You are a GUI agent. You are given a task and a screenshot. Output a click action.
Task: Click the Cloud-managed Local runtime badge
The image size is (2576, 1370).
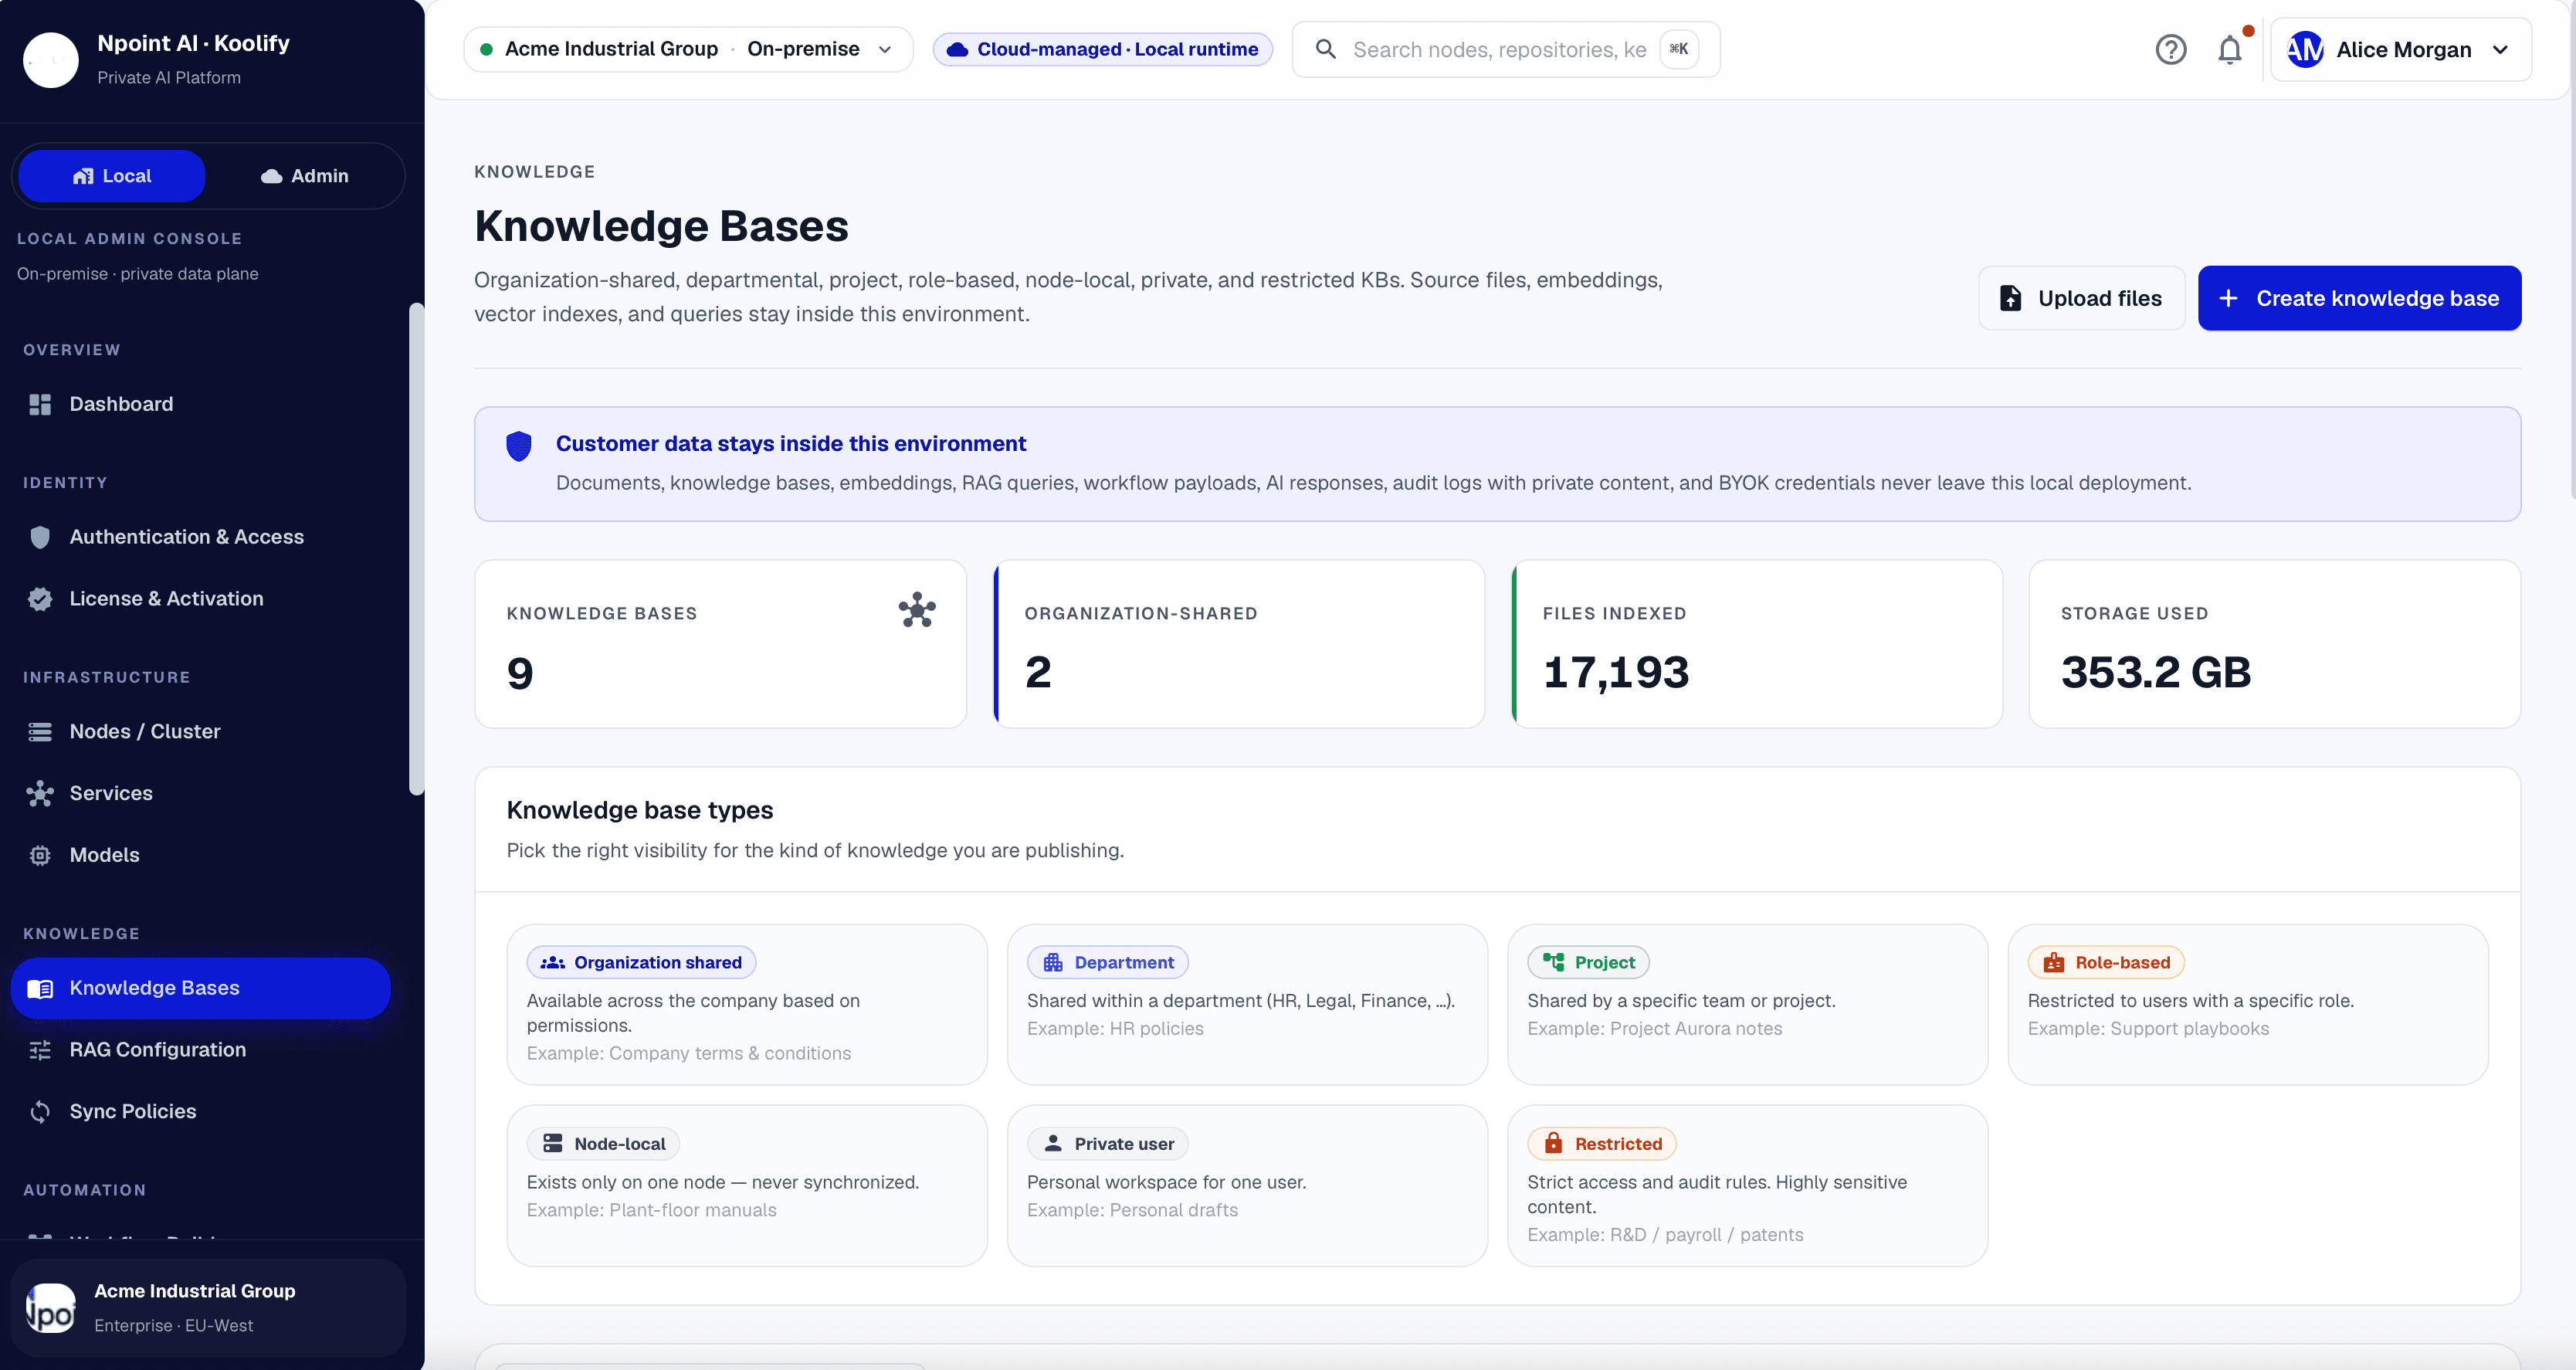(1102, 49)
